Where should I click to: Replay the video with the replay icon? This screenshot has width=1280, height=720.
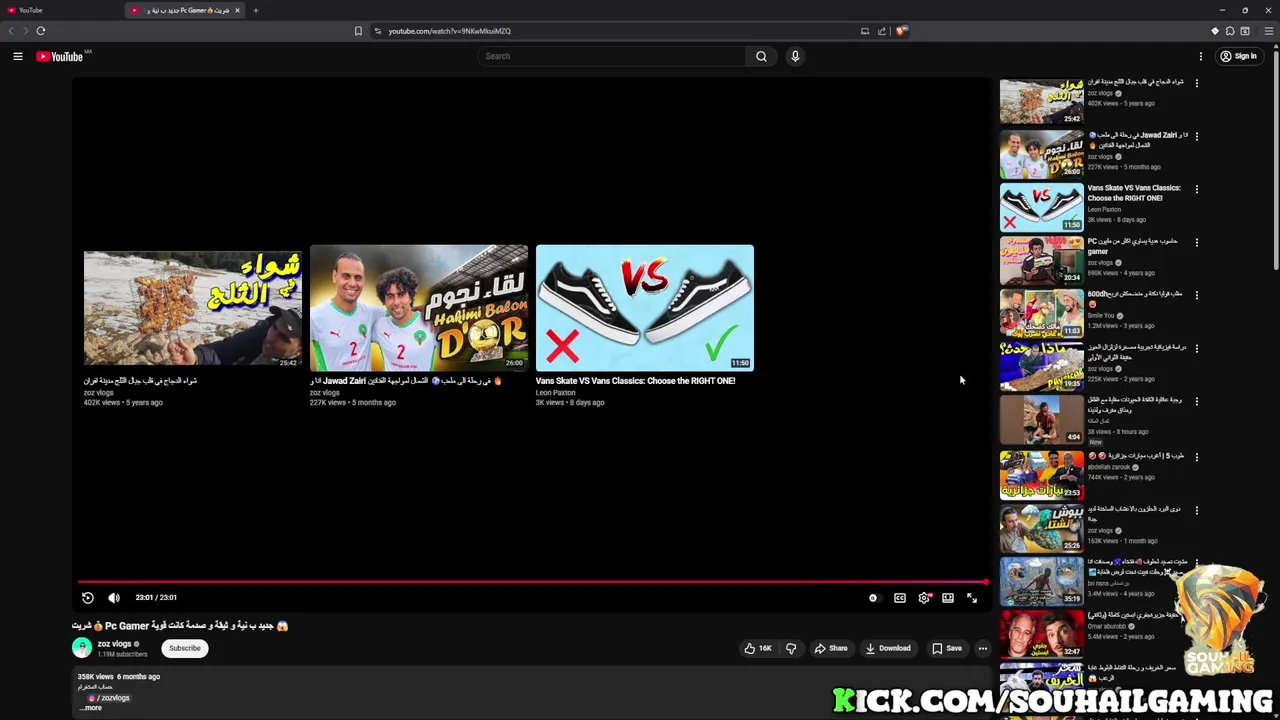pyautogui.click(x=88, y=598)
